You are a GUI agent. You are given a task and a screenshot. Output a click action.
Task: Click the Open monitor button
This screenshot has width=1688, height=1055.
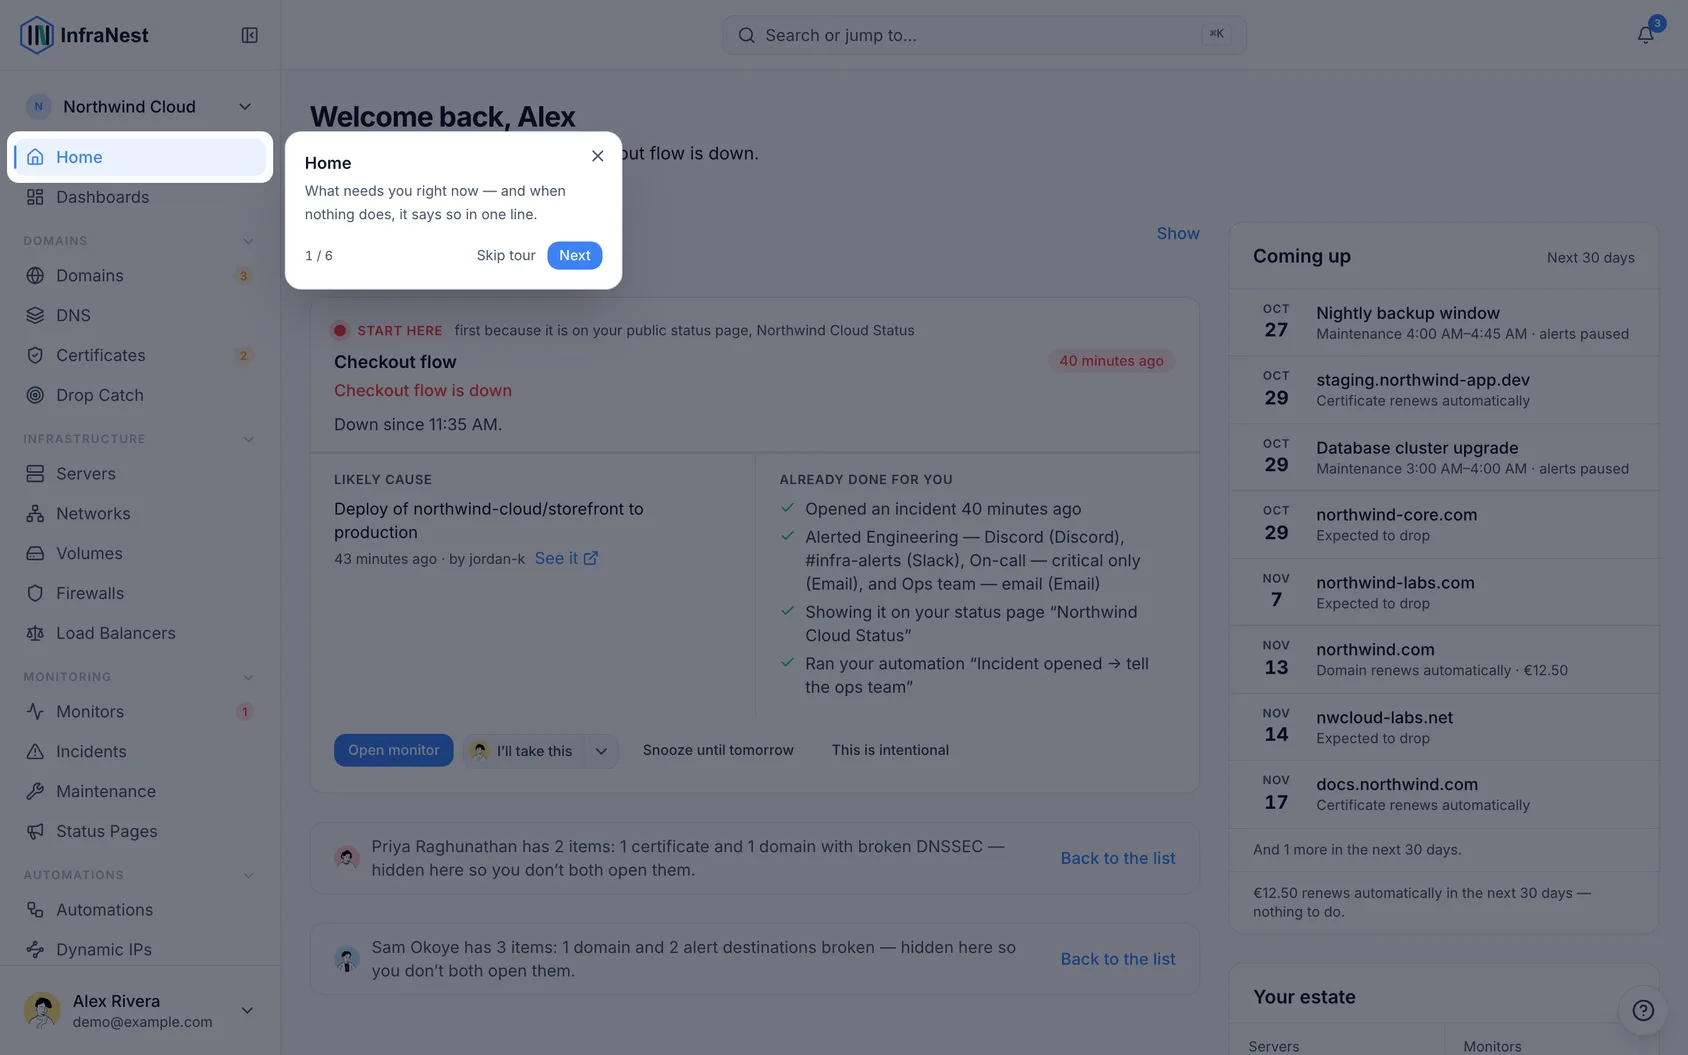(x=393, y=750)
